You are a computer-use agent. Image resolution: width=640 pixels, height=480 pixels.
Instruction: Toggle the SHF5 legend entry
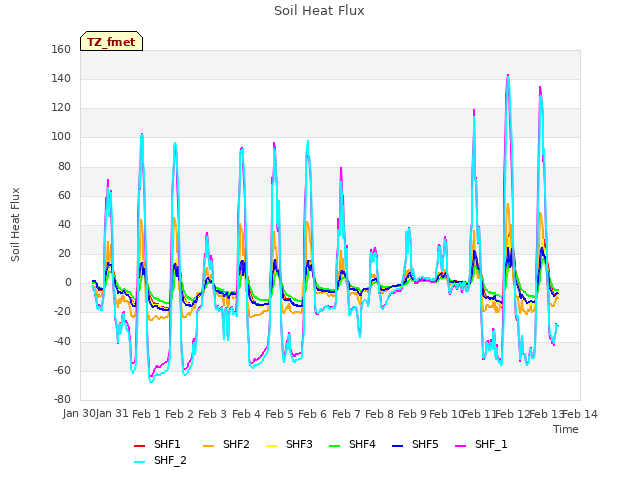click(x=415, y=444)
